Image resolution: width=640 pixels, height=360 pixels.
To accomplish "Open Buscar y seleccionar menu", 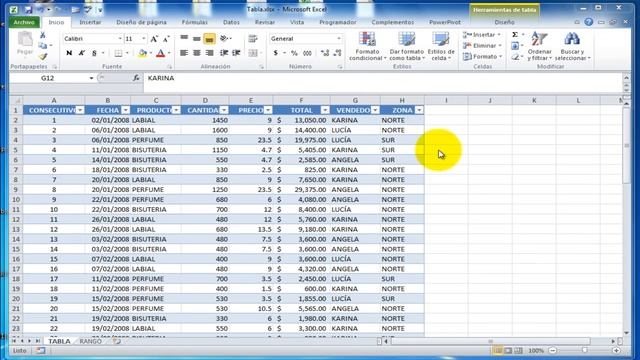I will tap(572, 47).
